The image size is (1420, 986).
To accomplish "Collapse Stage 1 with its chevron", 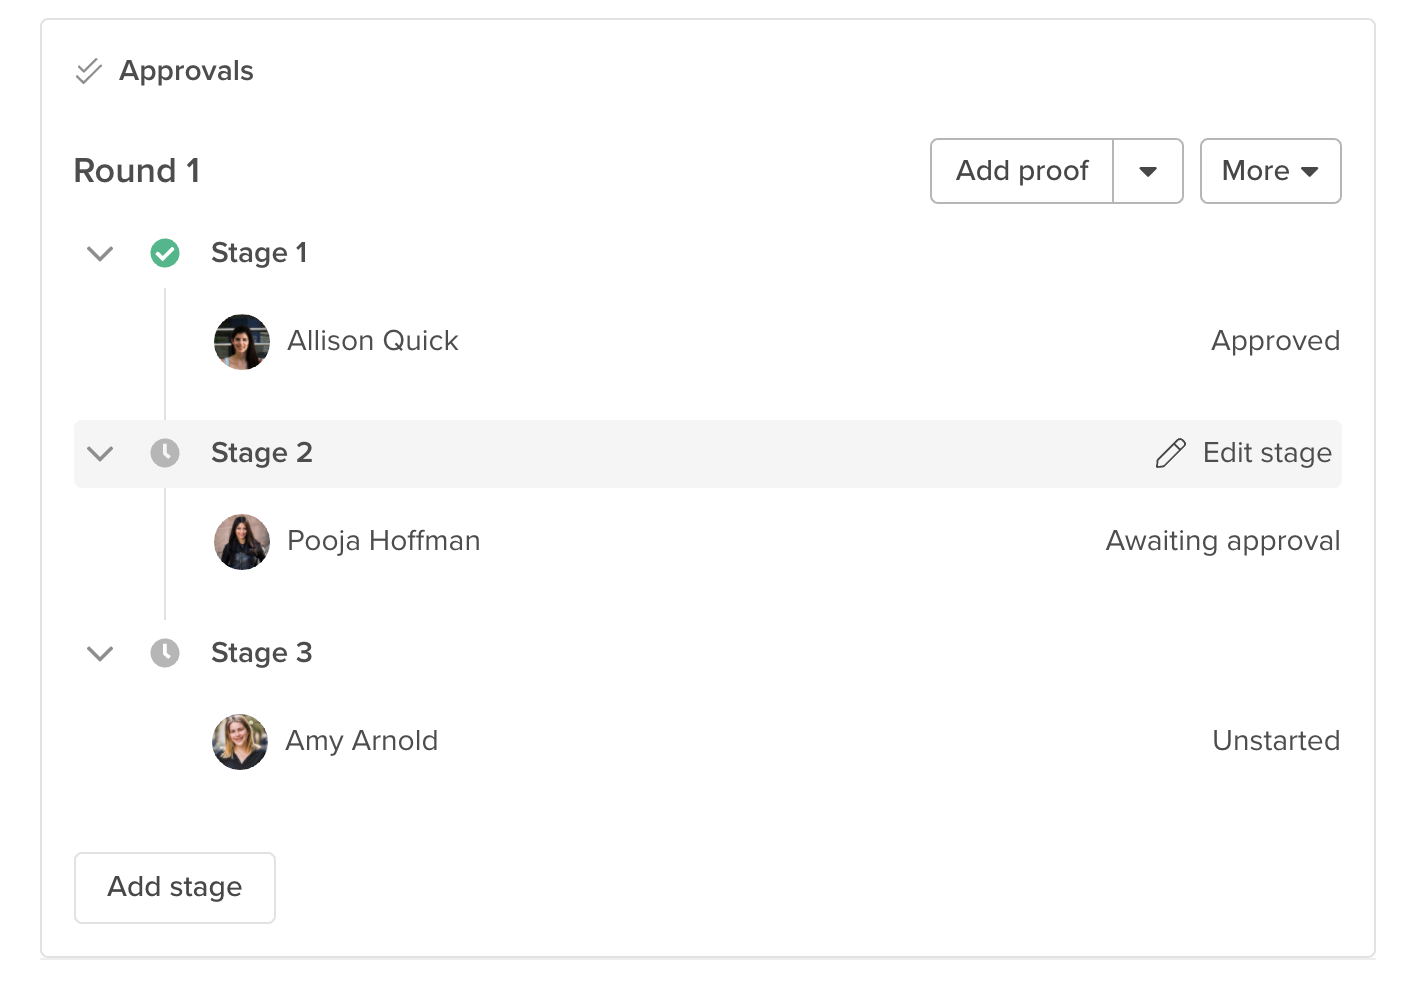I will (x=100, y=253).
